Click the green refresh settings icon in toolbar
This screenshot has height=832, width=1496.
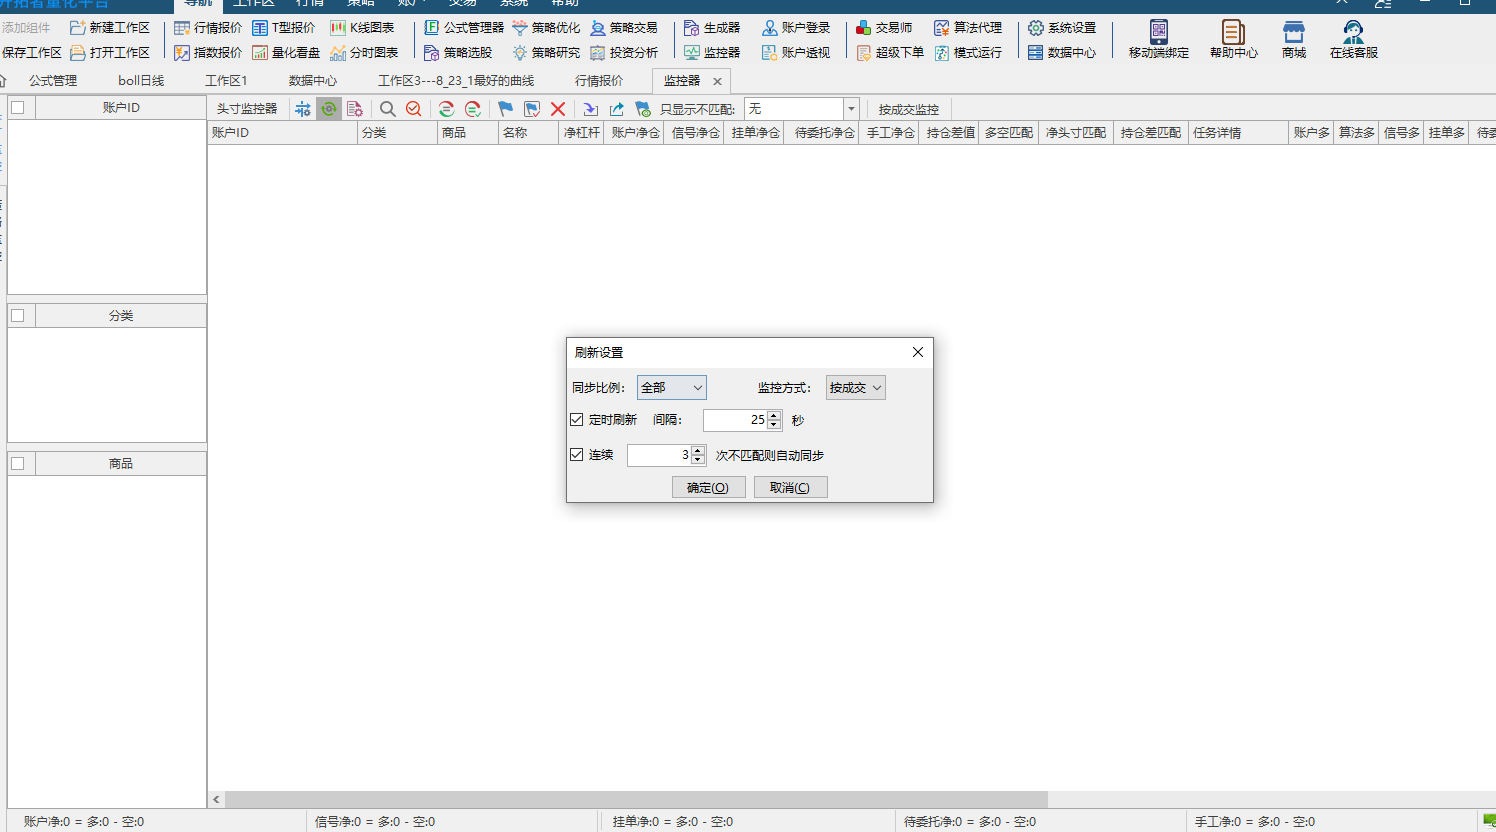328,109
